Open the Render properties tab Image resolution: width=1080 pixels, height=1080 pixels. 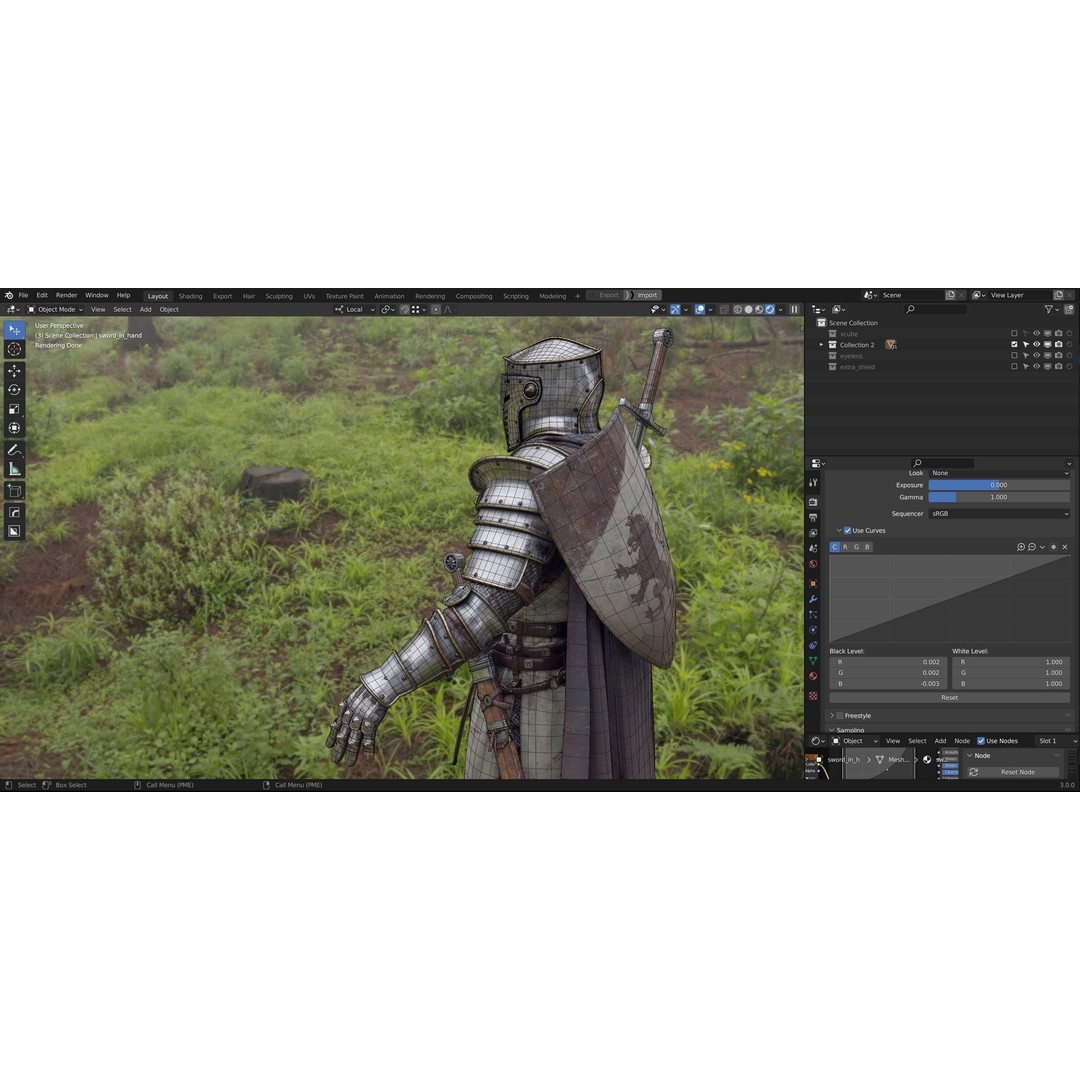(x=813, y=502)
